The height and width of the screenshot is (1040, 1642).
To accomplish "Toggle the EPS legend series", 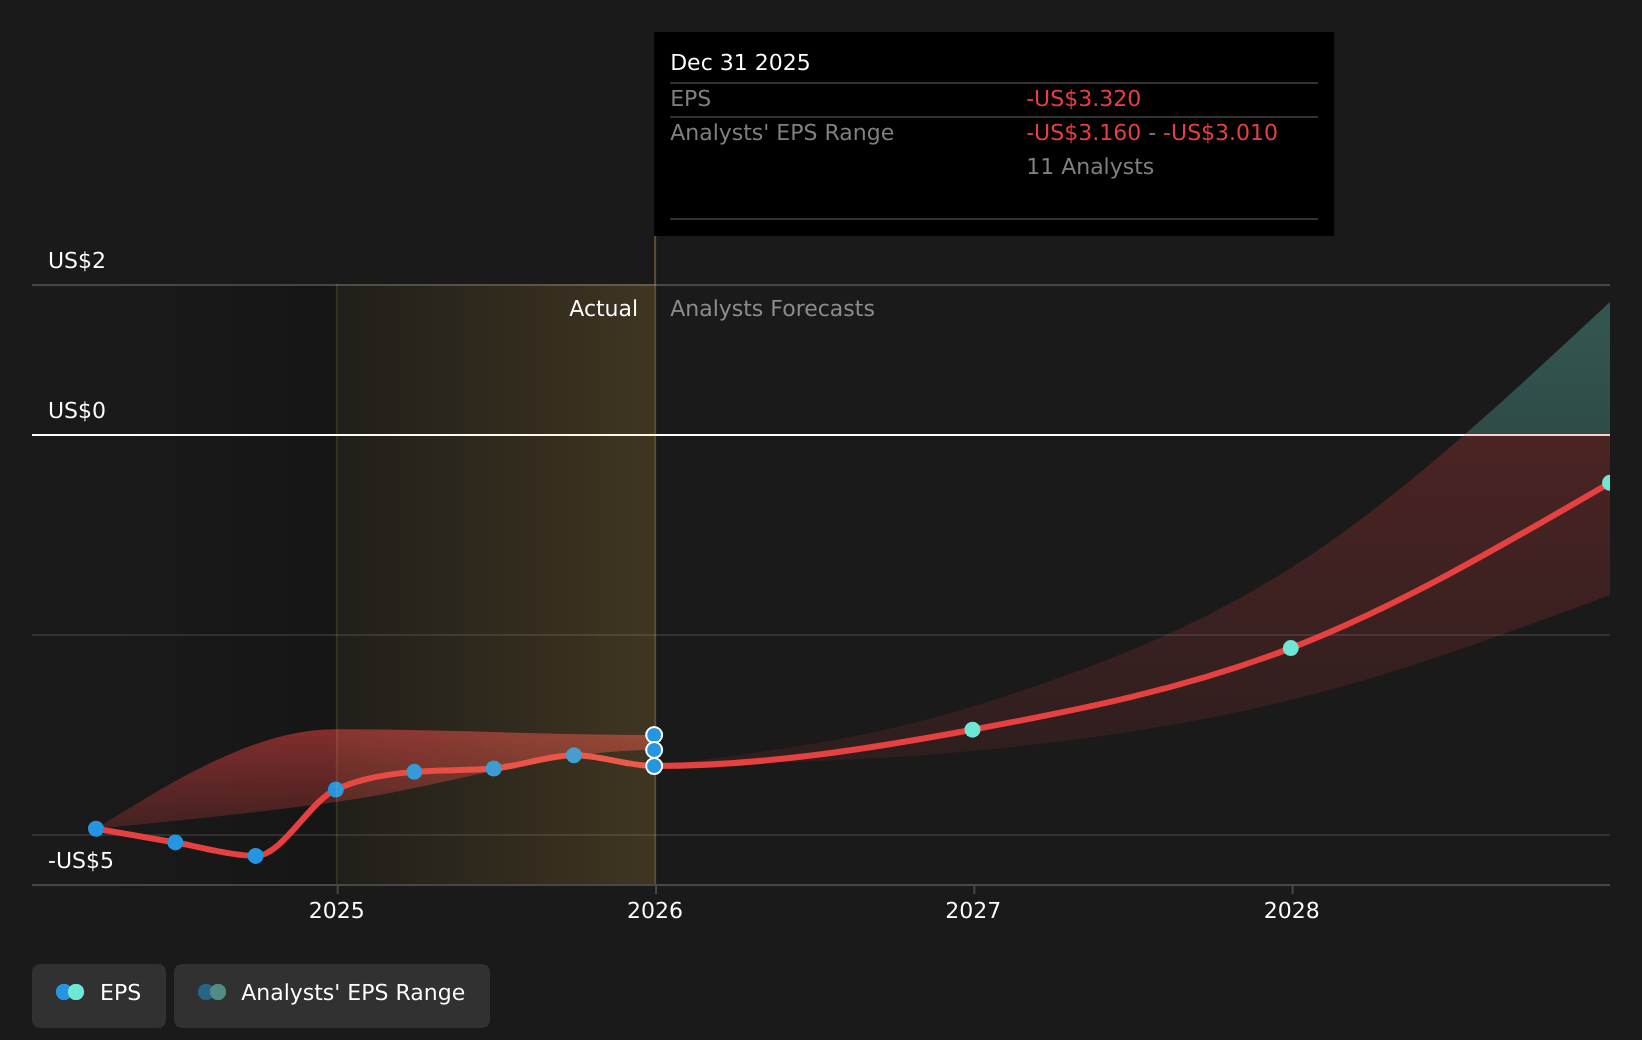I will 99,994.
